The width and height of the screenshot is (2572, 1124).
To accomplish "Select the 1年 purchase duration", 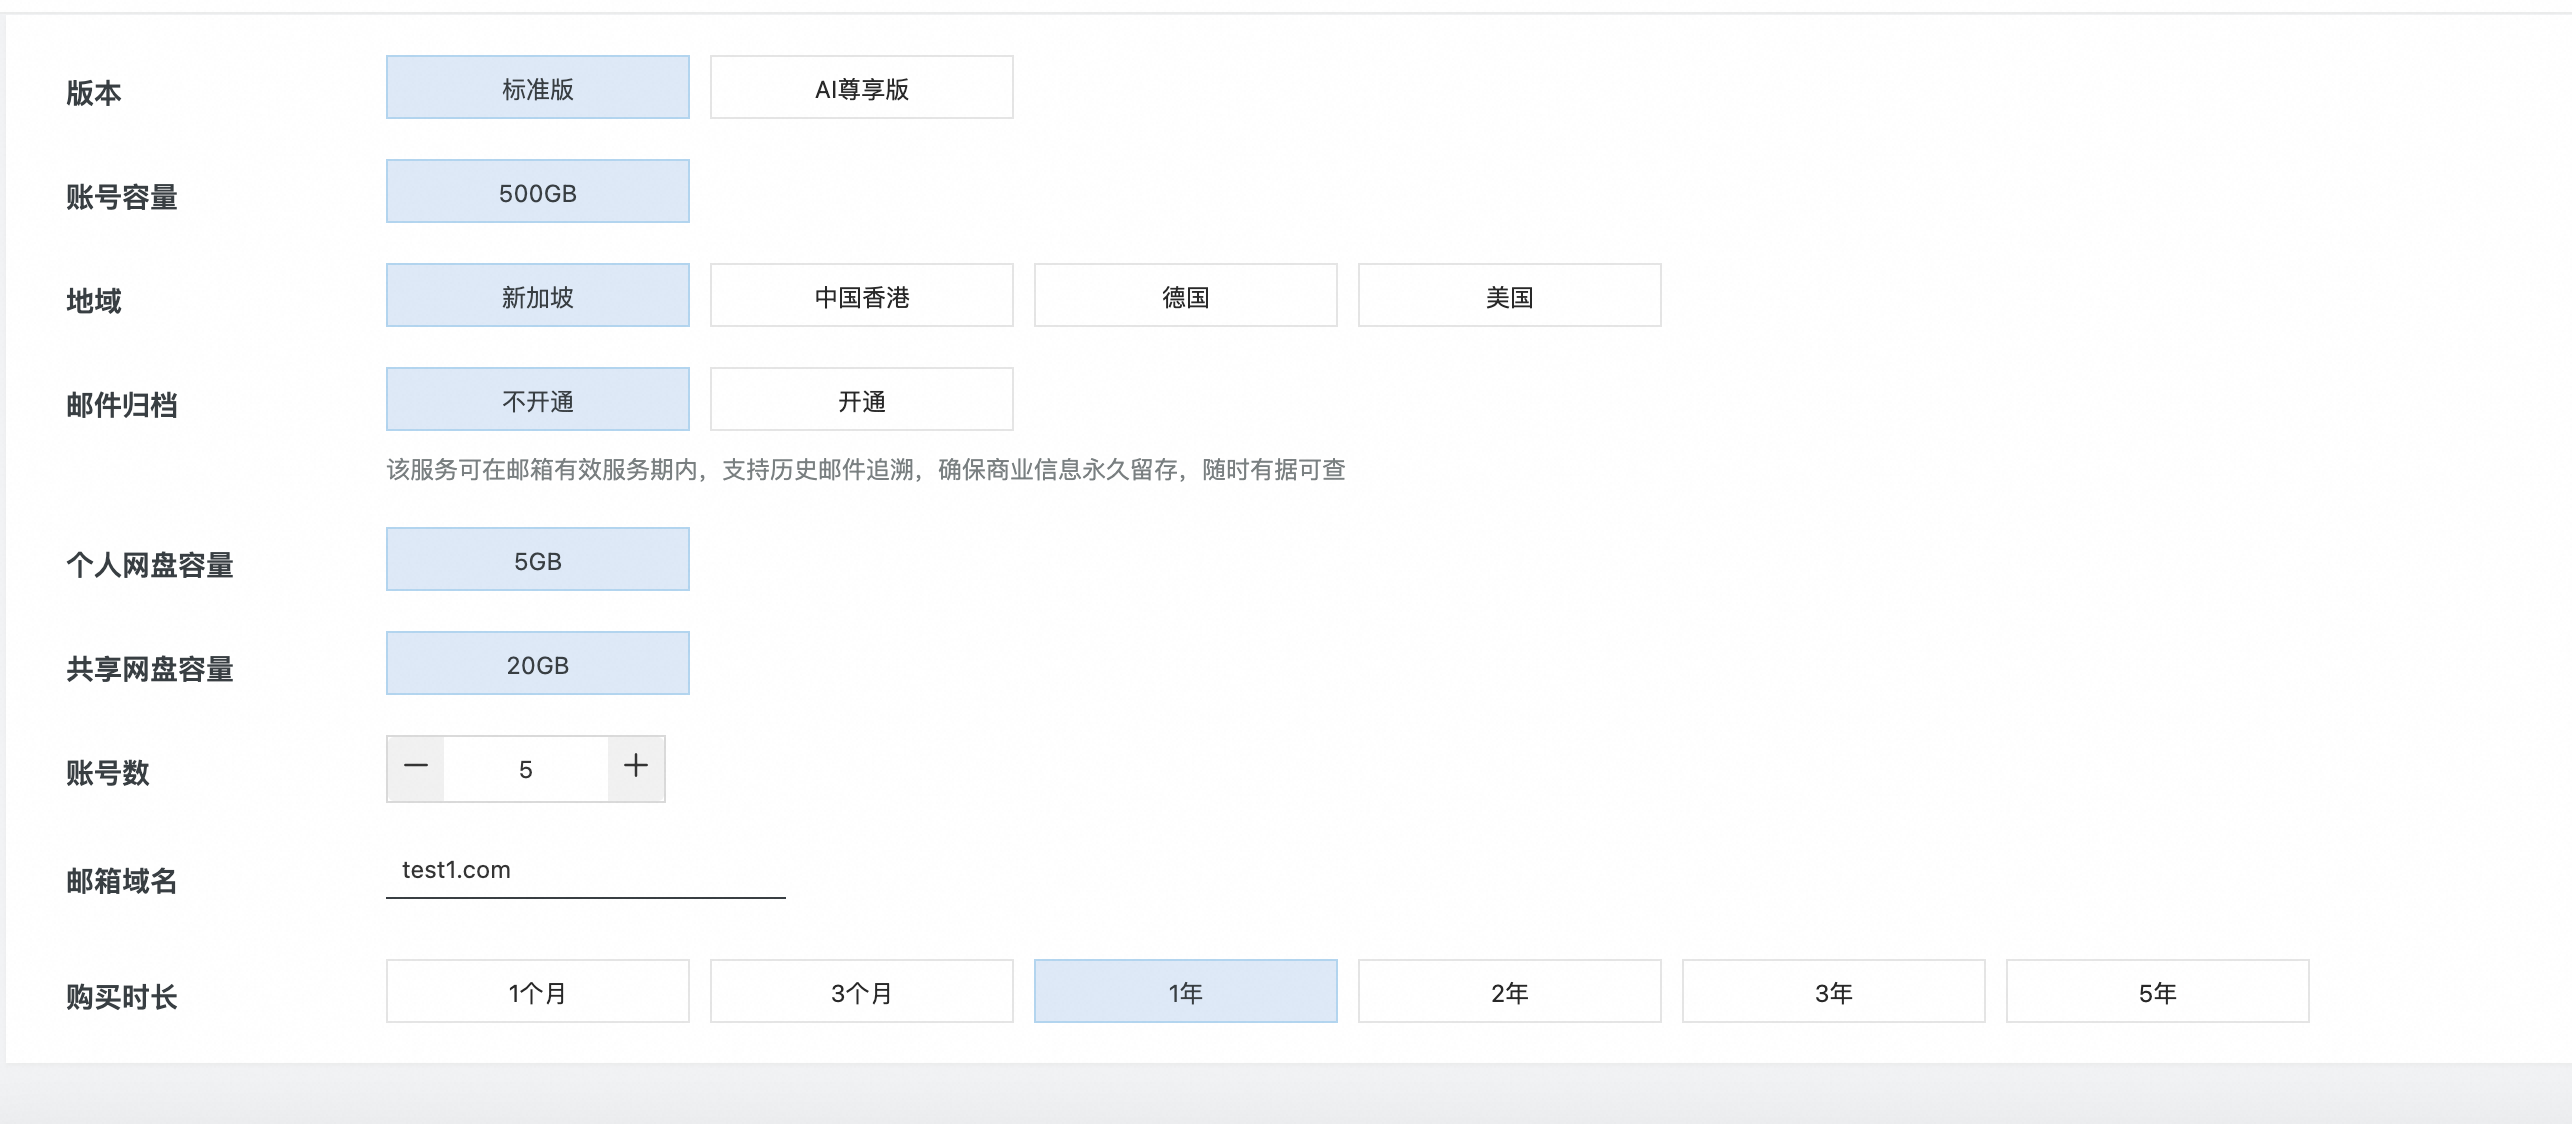I will tap(1185, 992).
